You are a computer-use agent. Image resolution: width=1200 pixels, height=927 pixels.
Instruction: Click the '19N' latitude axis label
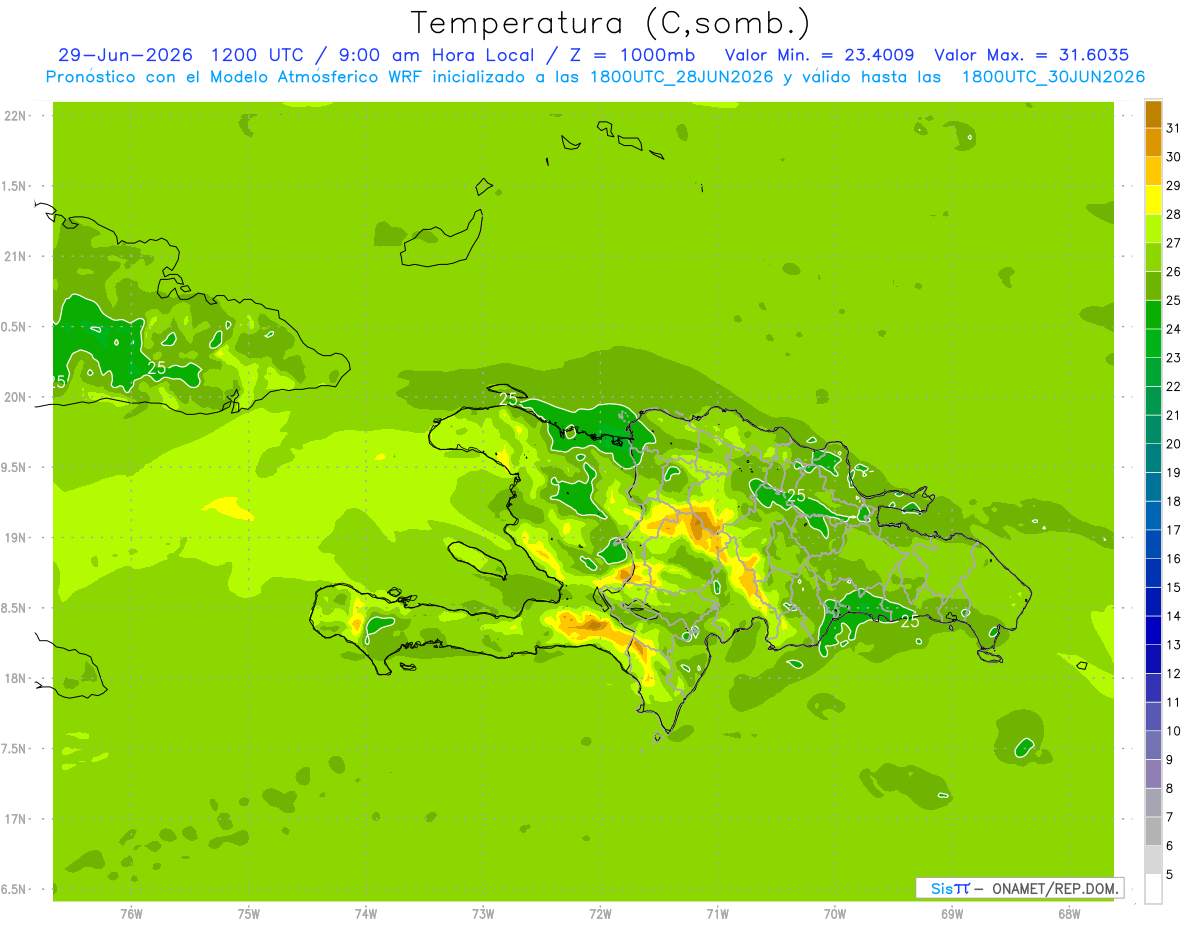click(14, 538)
